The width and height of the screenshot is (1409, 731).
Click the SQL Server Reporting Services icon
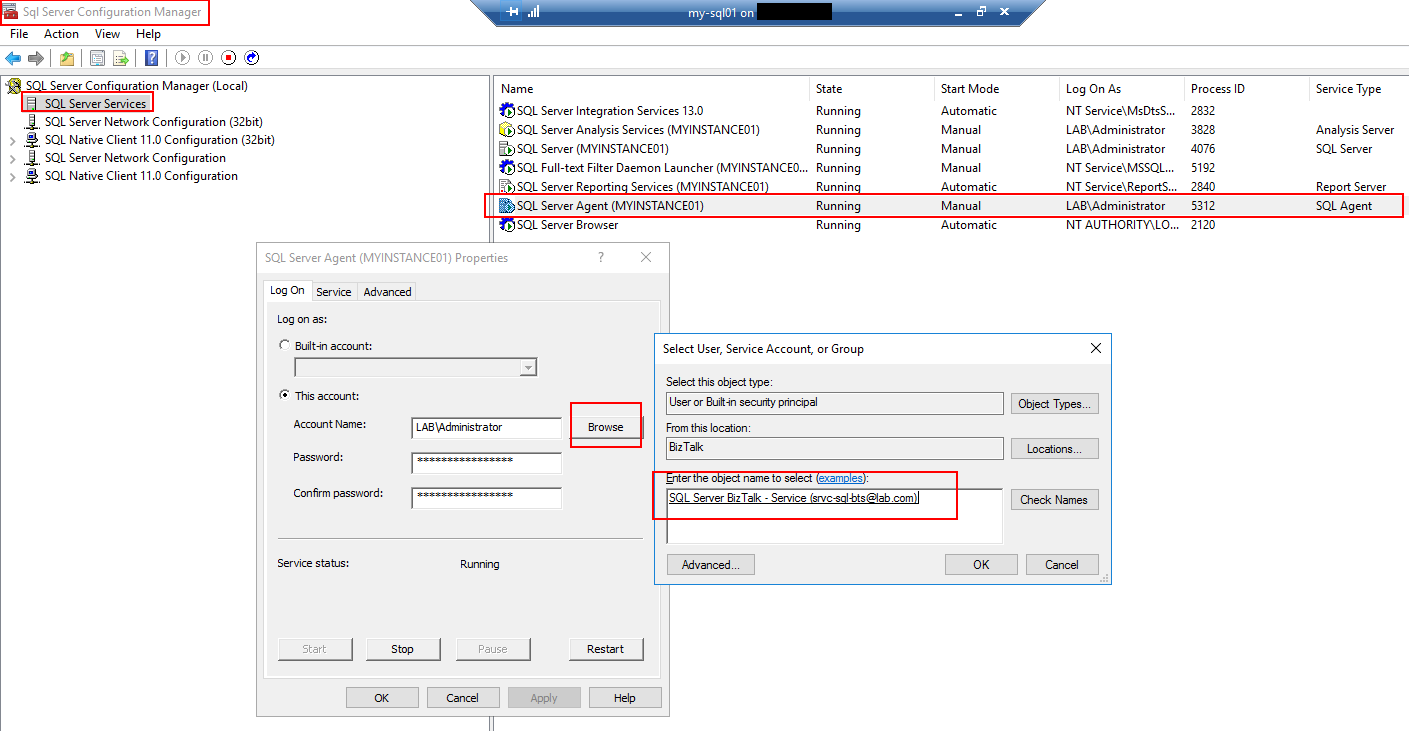[507, 187]
